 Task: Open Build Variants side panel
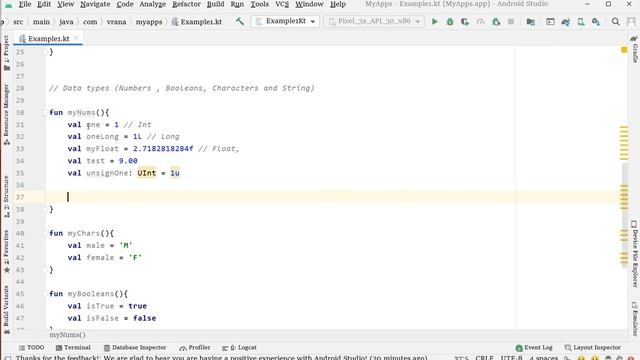pos(7,309)
